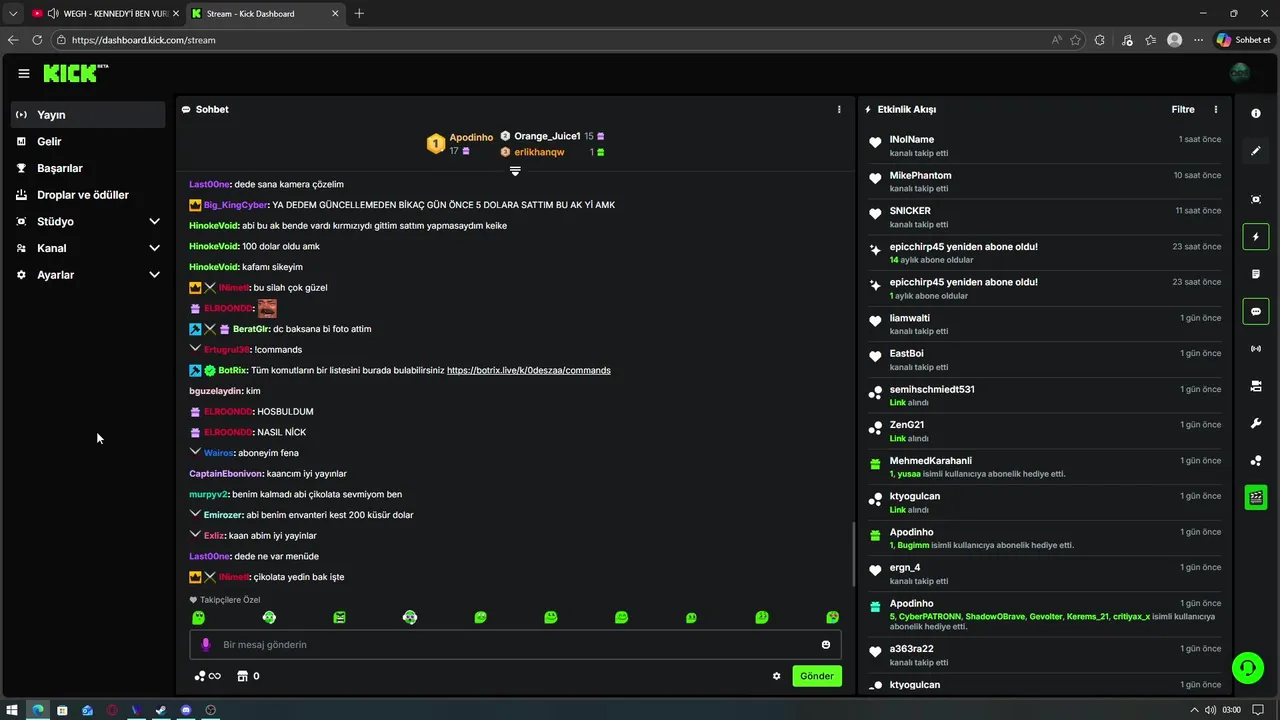The height and width of the screenshot is (720, 1280).
Task: Click Orange_Juice1 in the leaderboard
Action: [x=547, y=136]
